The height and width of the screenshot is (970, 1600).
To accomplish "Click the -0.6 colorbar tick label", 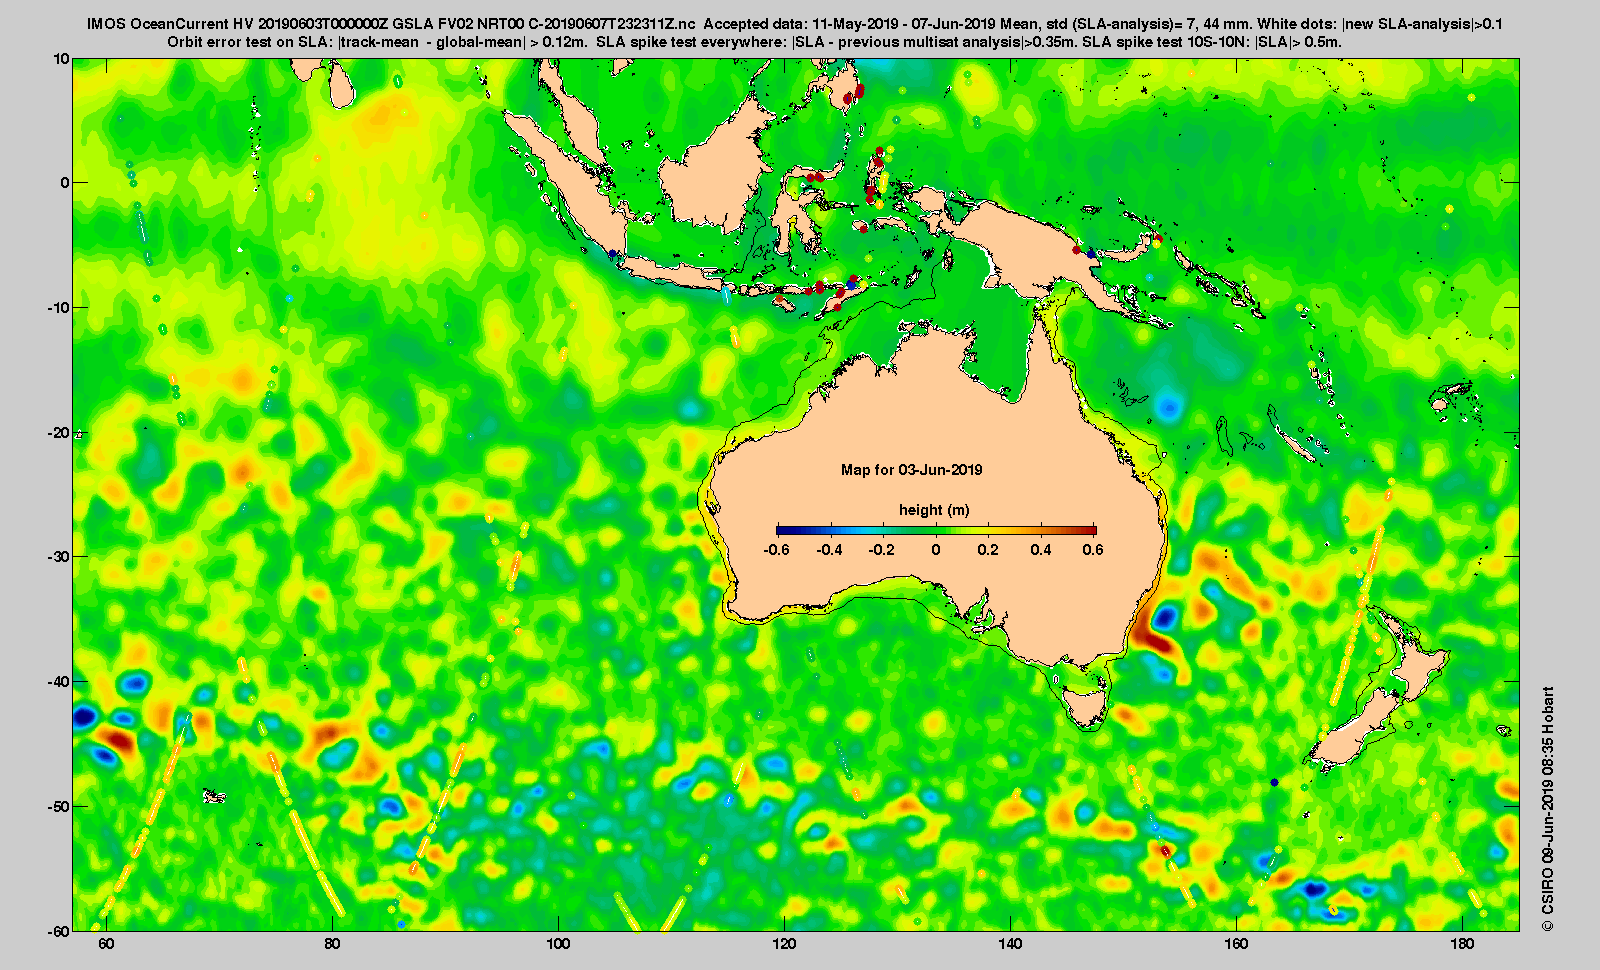I will pyautogui.click(x=777, y=550).
